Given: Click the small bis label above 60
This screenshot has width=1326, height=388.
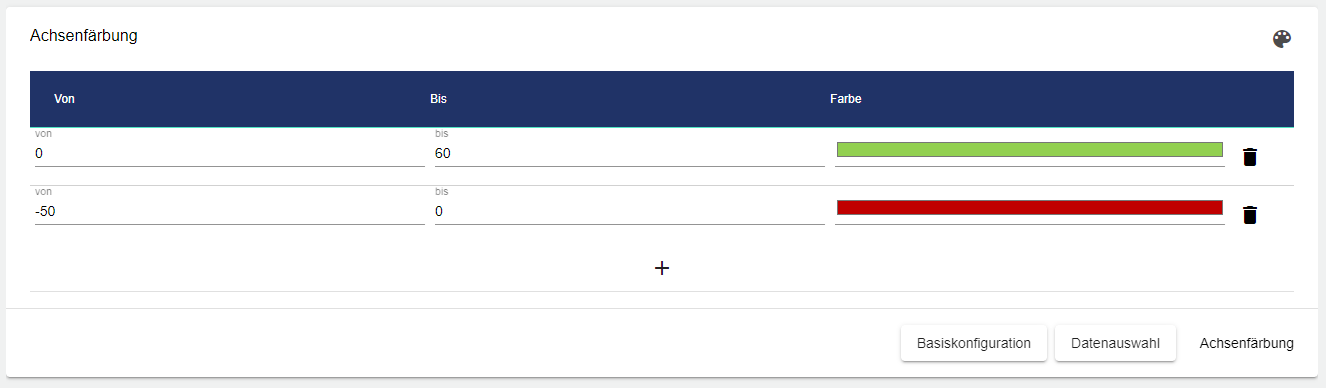Looking at the screenshot, I should click(x=442, y=133).
